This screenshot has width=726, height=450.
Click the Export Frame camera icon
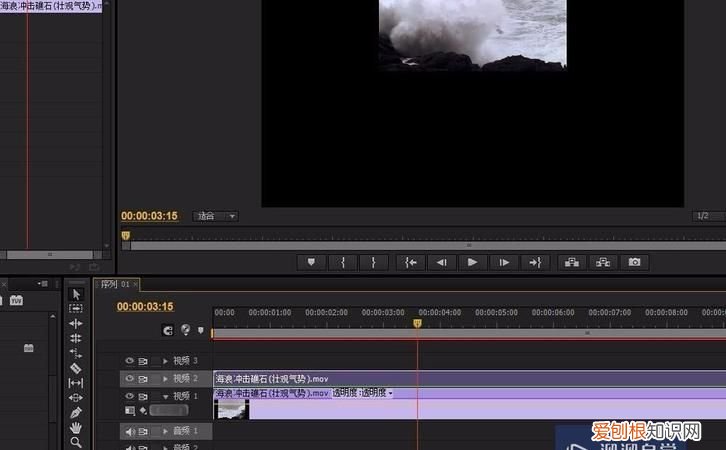click(x=634, y=262)
